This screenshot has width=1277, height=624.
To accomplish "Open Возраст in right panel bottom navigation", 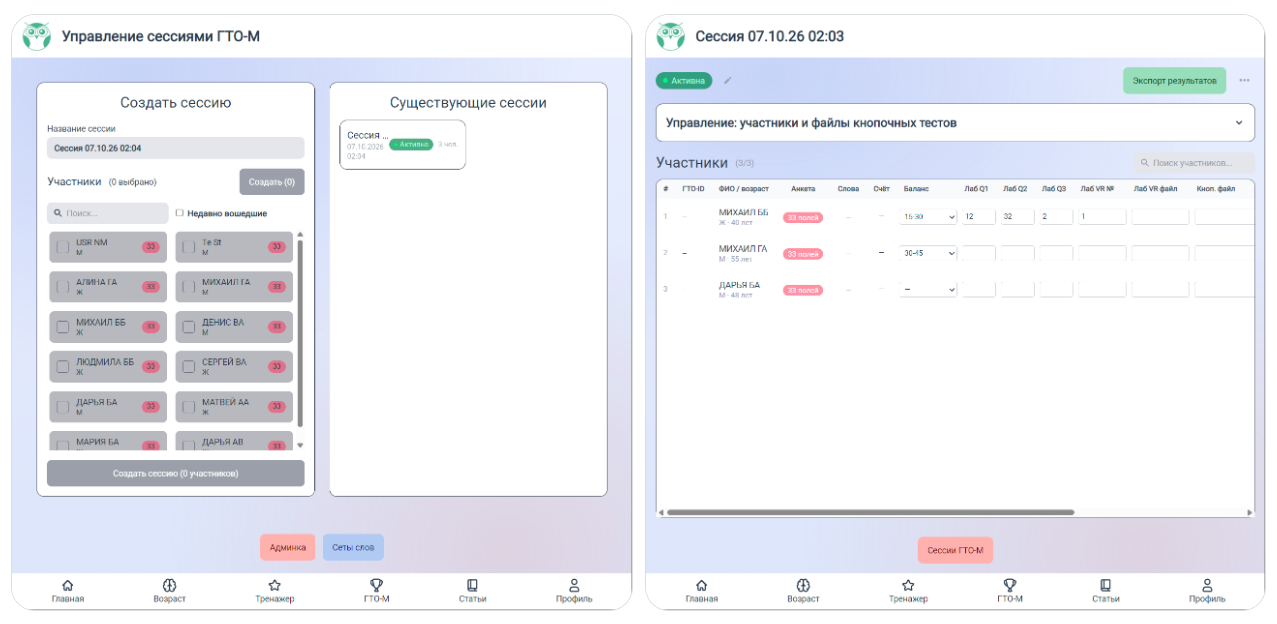I will pos(803,591).
